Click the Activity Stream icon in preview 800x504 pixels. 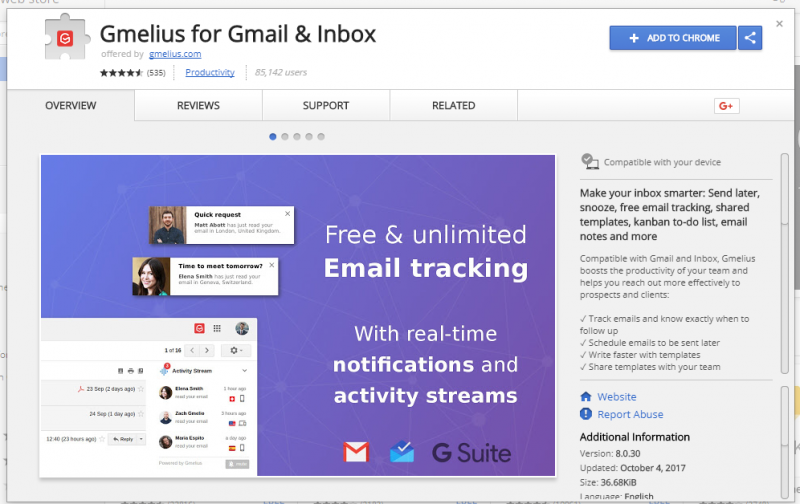pos(164,370)
